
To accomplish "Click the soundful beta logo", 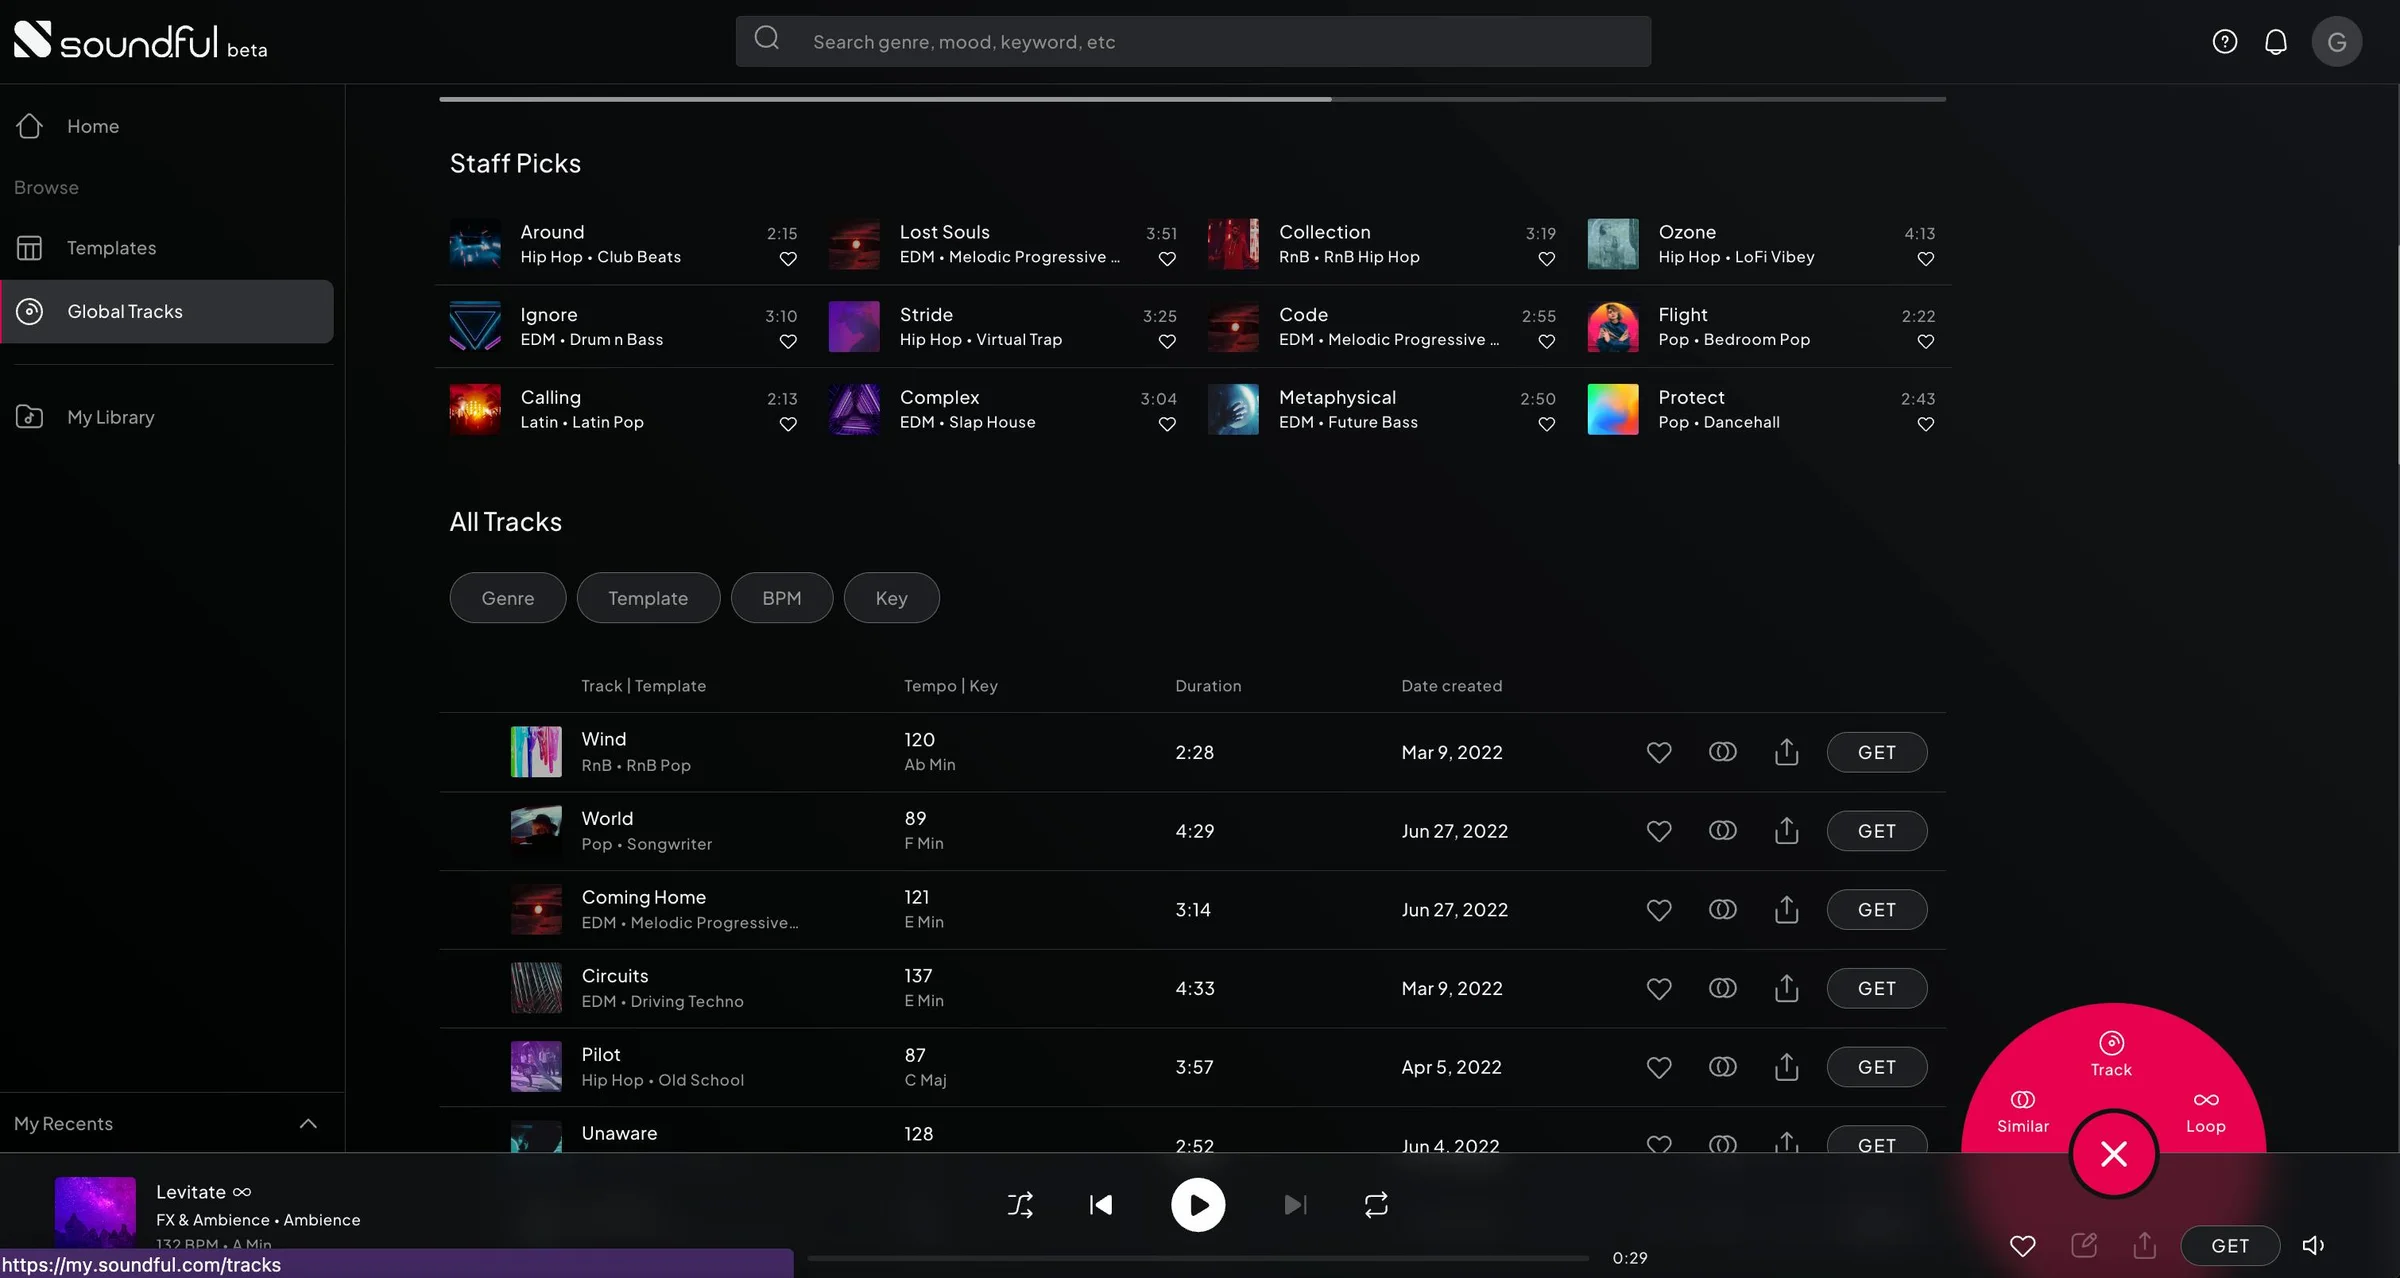I will click(140, 41).
